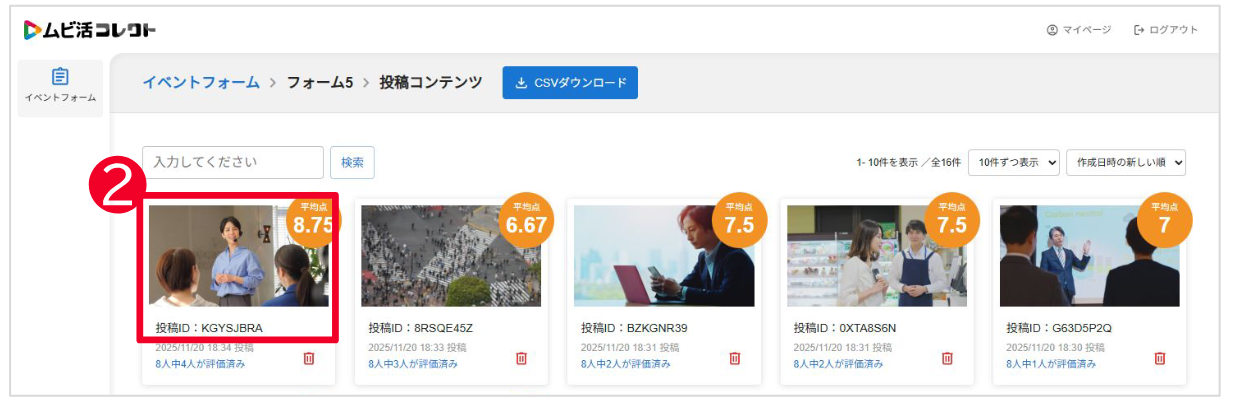Focus the 入力してください search field
1235x403 pixels.
point(233,162)
